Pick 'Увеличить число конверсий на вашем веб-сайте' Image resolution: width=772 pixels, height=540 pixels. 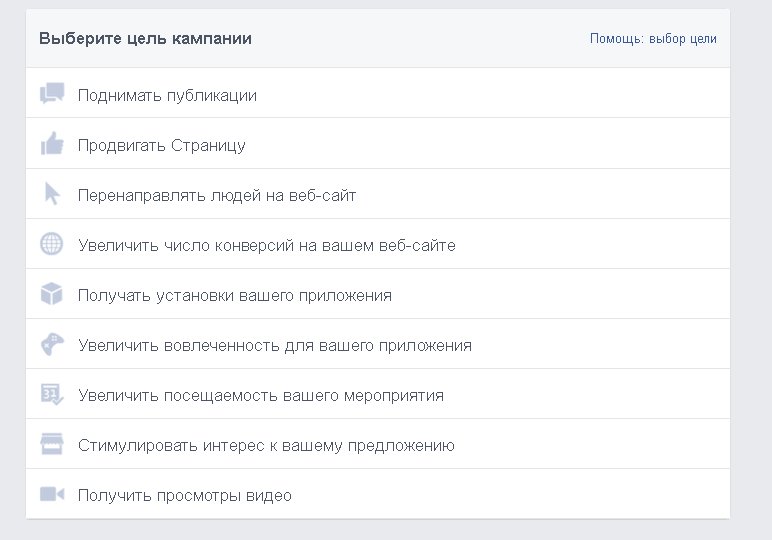(x=266, y=246)
